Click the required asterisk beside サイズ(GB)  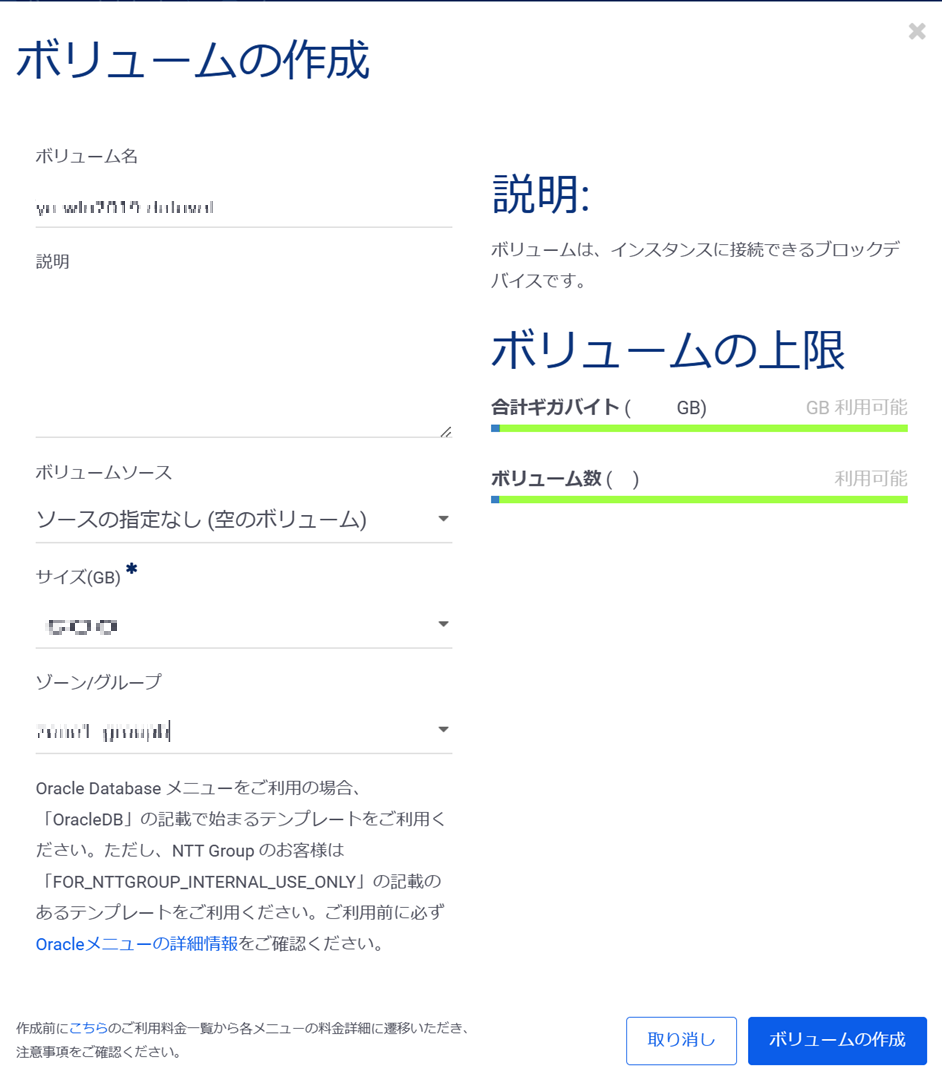pyautogui.click(x=131, y=570)
